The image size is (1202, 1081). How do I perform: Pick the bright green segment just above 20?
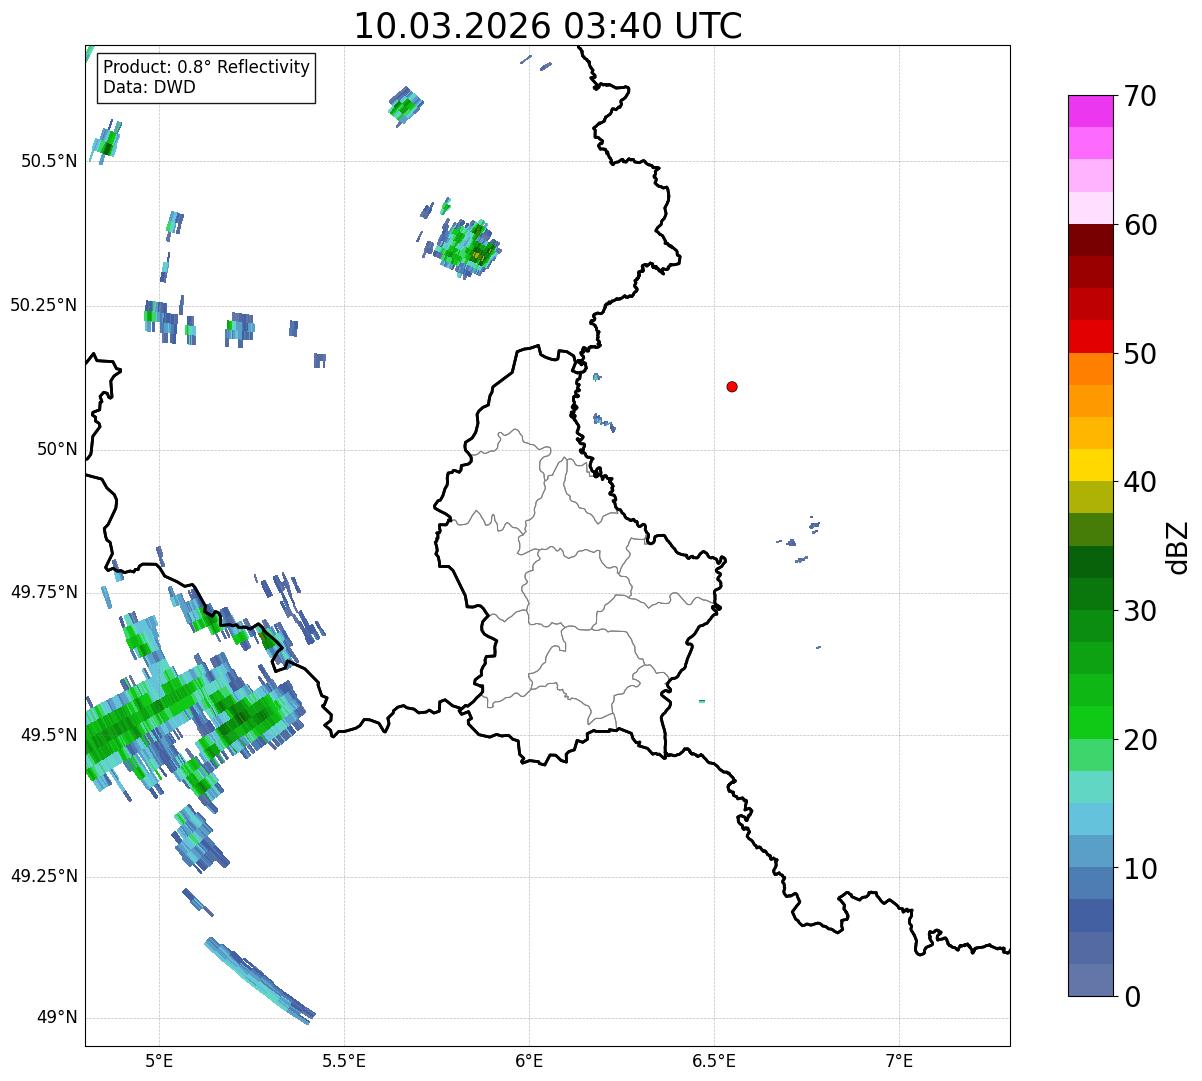pos(1091,723)
